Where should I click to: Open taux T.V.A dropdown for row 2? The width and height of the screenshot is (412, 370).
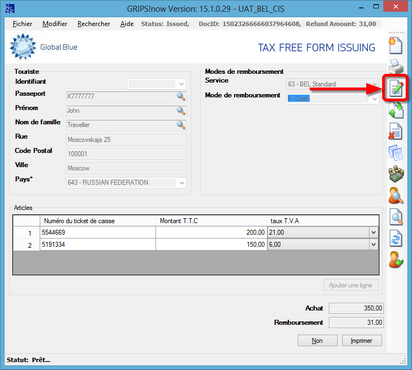click(x=374, y=244)
